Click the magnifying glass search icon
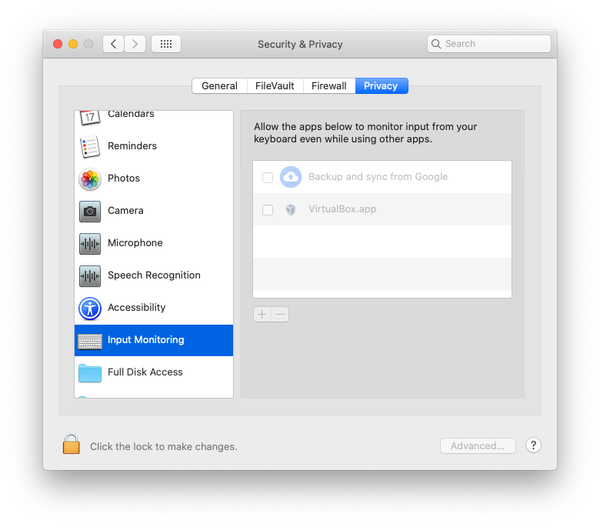The height and width of the screenshot is (527, 600). click(436, 44)
